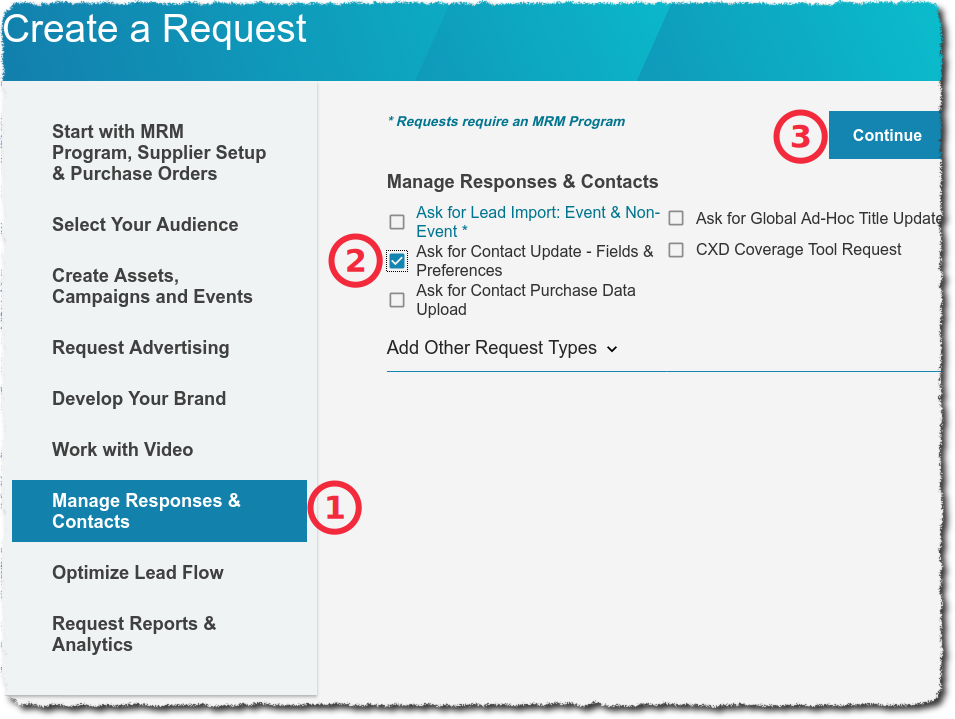
Task: Open Optimize Lead Flow section
Action: (x=137, y=573)
